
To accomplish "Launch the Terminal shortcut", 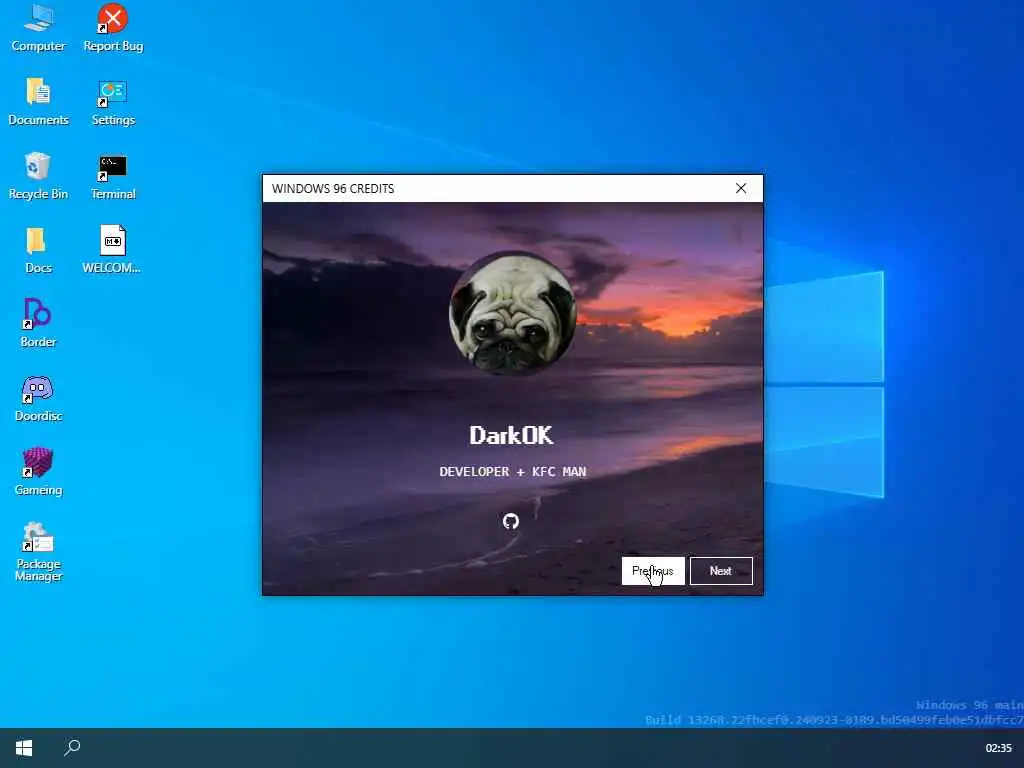I will pos(113,176).
